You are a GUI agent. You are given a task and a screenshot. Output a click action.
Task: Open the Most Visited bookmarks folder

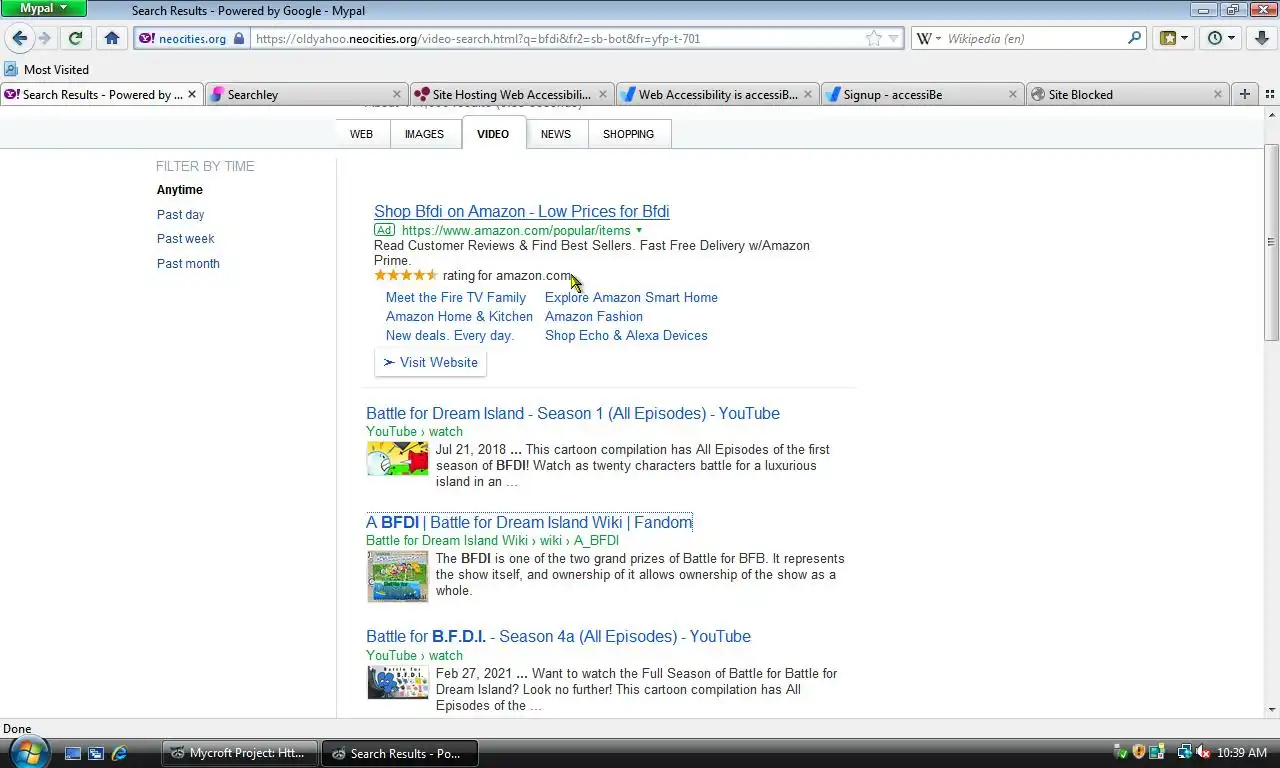tap(46, 69)
